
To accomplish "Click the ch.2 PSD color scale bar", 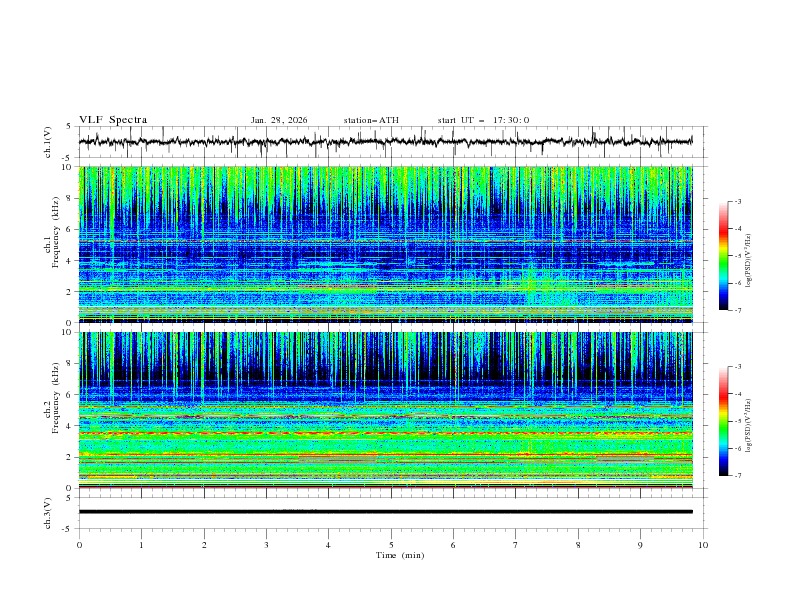I will tap(723, 421).
